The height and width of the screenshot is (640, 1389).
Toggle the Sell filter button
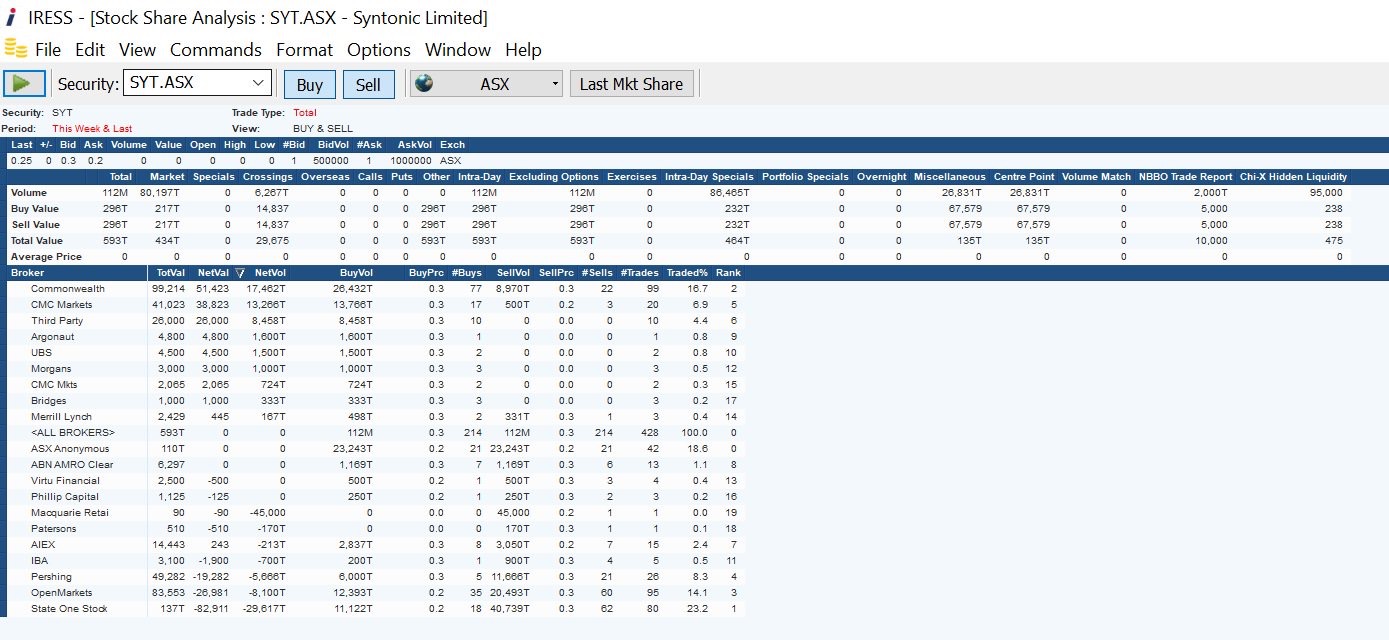(x=368, y=84)
